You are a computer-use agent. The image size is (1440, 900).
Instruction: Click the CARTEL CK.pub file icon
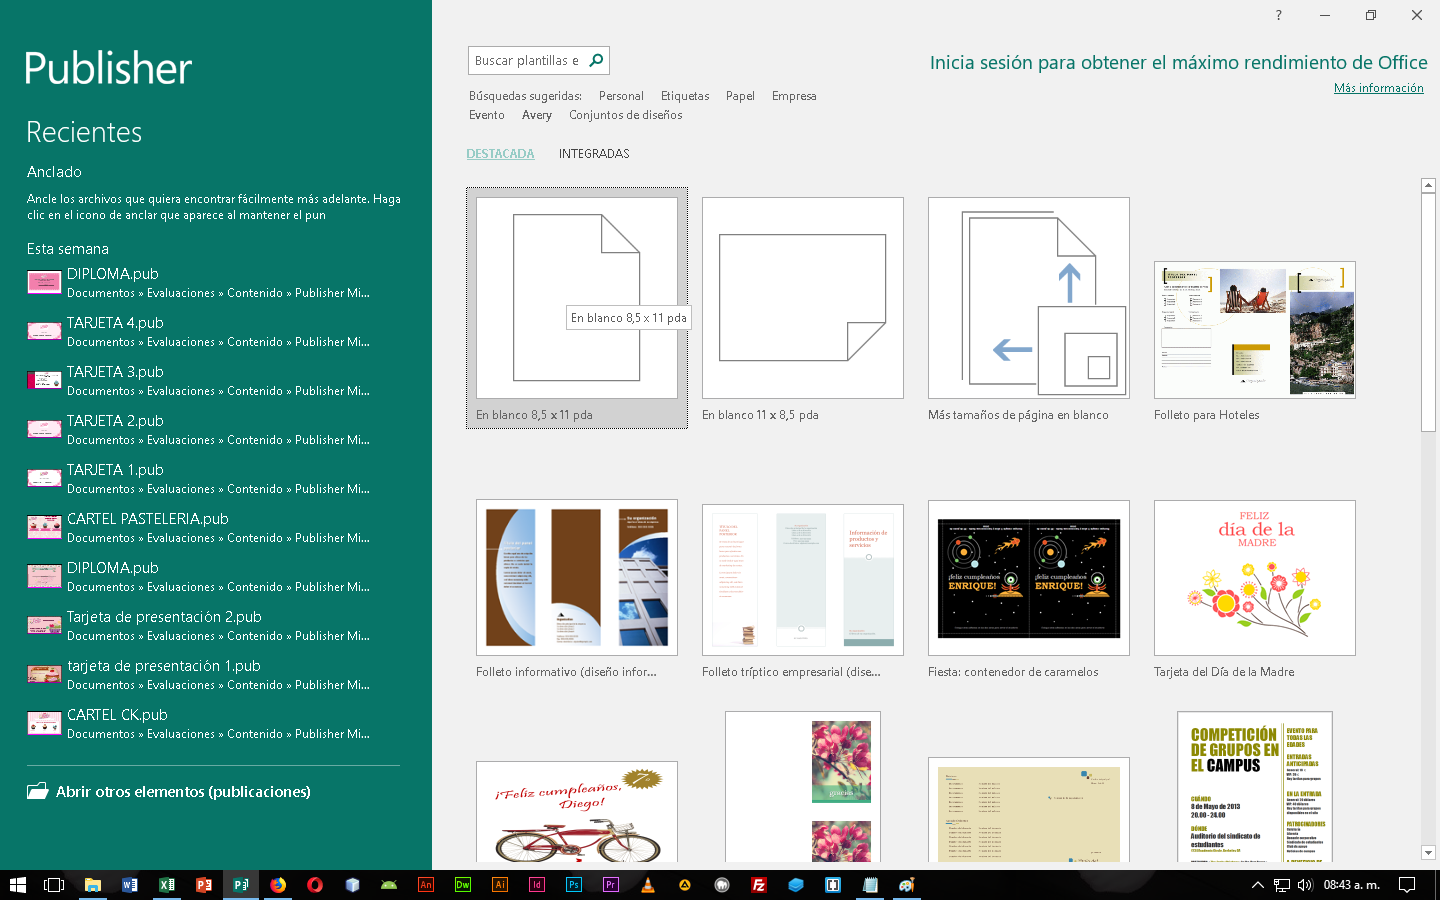pos(44,723)
